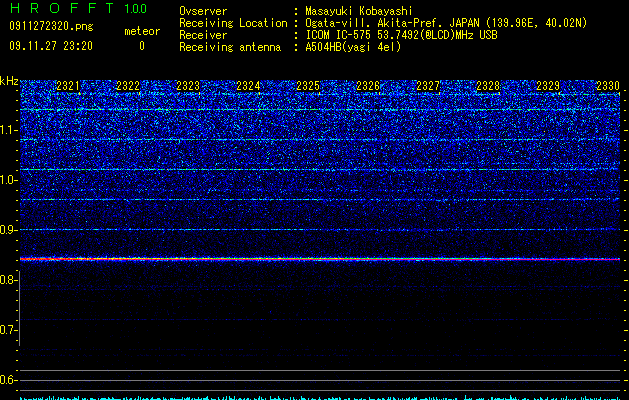The image size is (629, 400).
Task: Click the 2329 time marker
Action: (548, 86)
